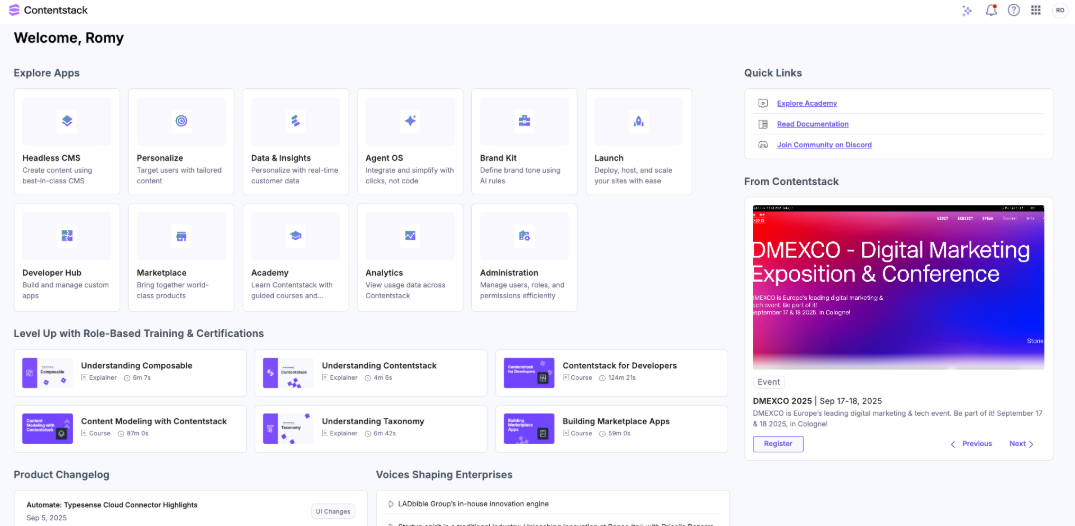Click the Academy graduation cap icon
1075x526 pixels.
pos(295,236)
